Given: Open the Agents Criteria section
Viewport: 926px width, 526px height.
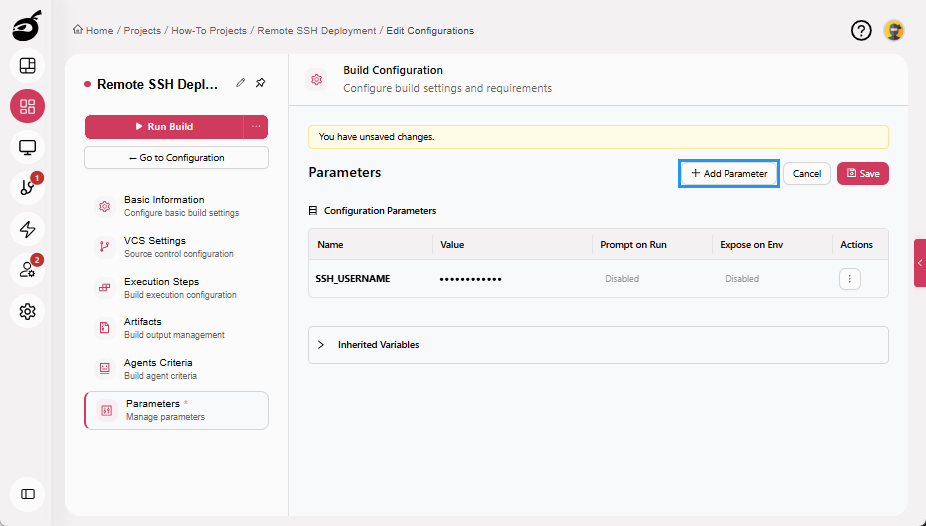Looking at the screenshot, I should 176,368.
